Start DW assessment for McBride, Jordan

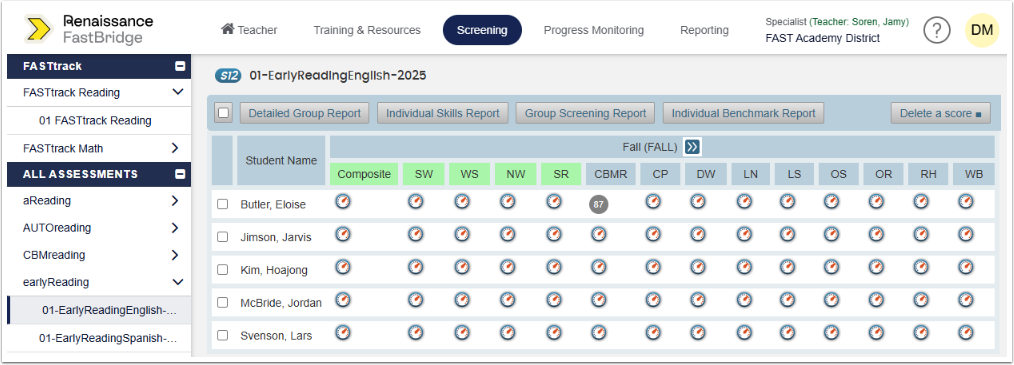[698, 299]
